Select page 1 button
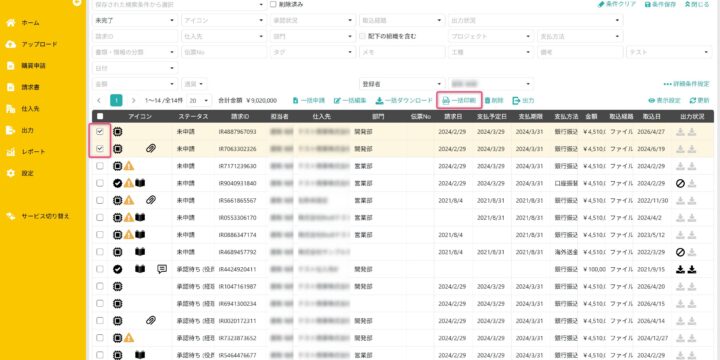720x360 pixels. 116,101
